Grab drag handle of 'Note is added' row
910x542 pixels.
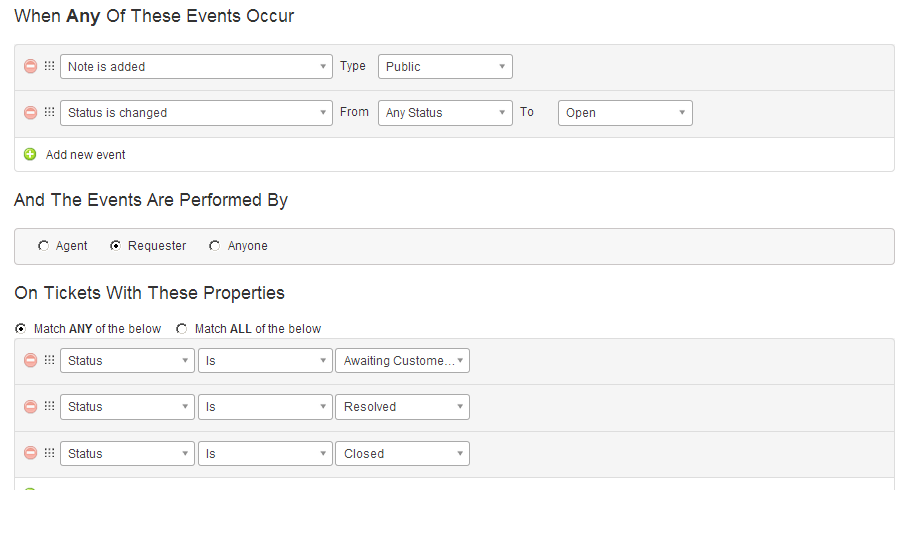click(49, 67)
